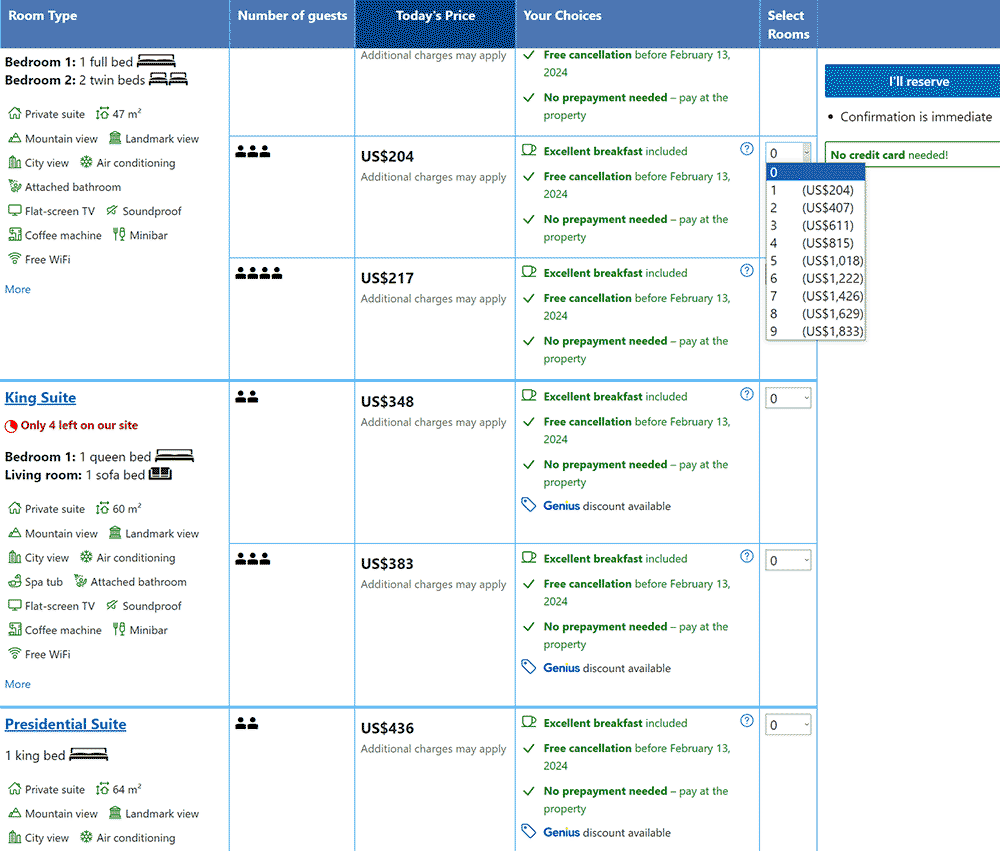Click the coffee cup breakfast icon in the US$217 row

(529, 272)
